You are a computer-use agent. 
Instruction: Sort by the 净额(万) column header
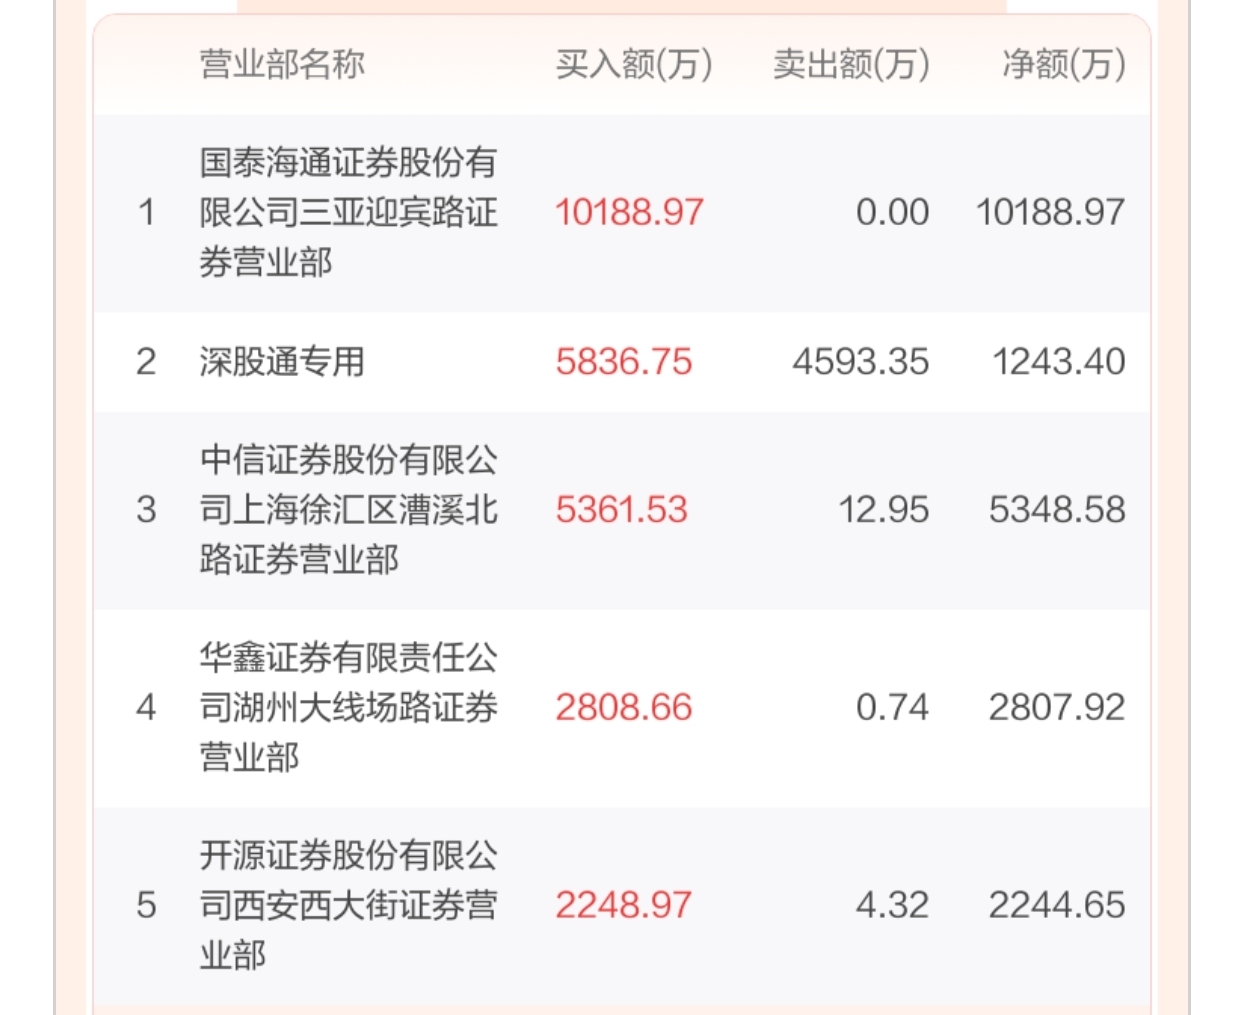1064,64
